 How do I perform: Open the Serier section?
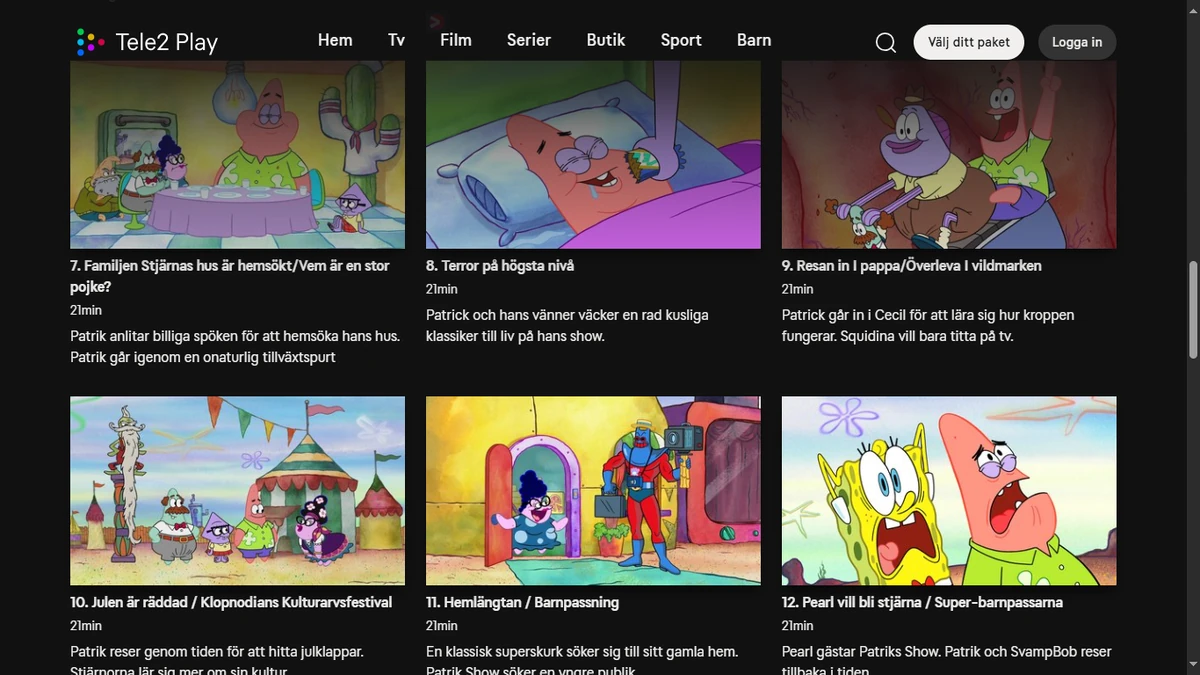[528, 40]
